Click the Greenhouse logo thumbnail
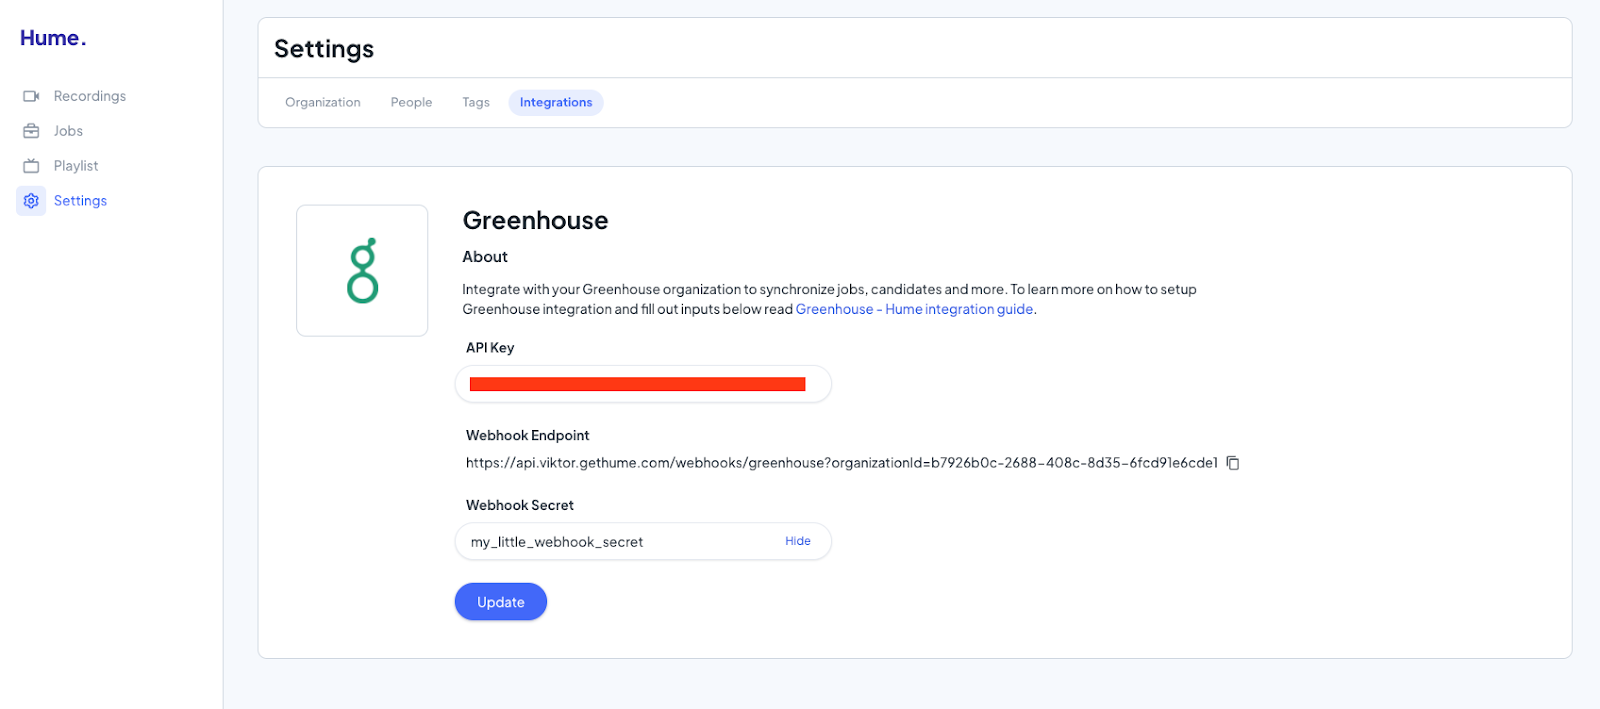 coord(362,270)
